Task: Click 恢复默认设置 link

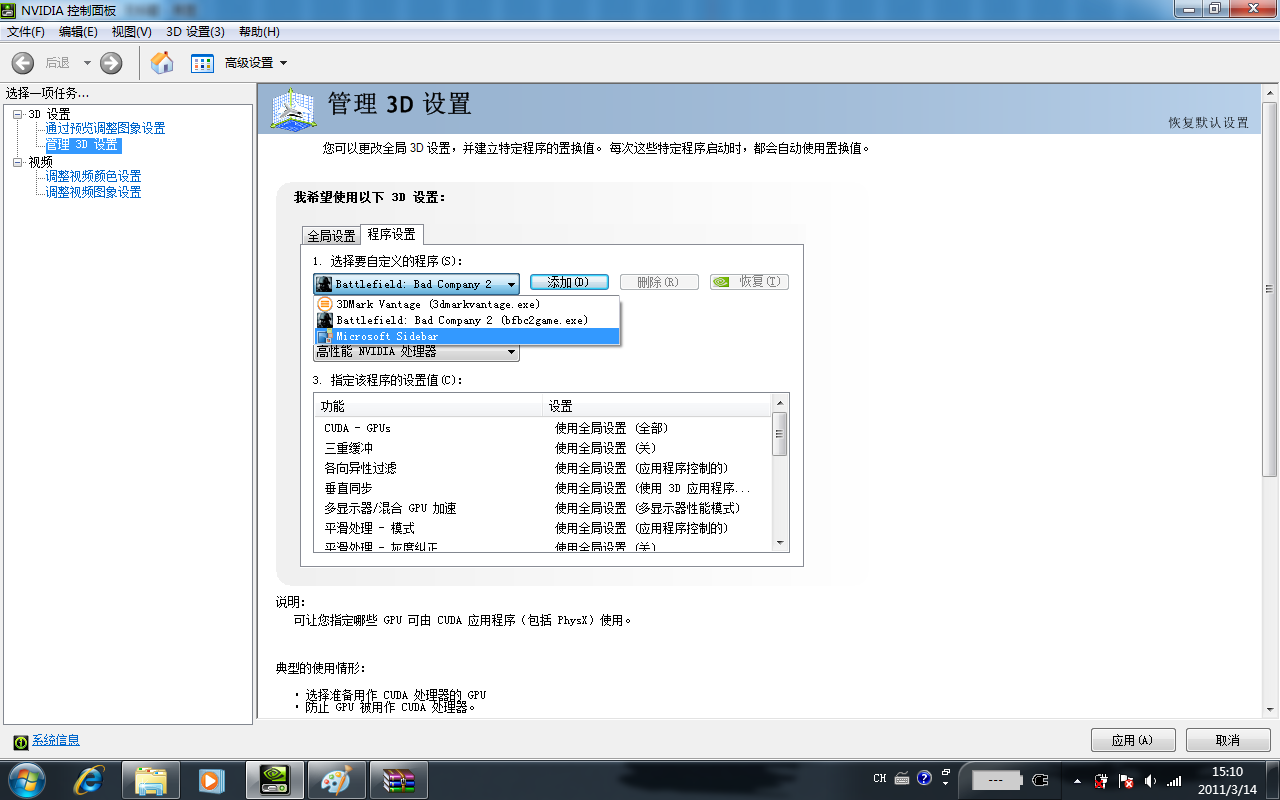Action: point(1208,123)
